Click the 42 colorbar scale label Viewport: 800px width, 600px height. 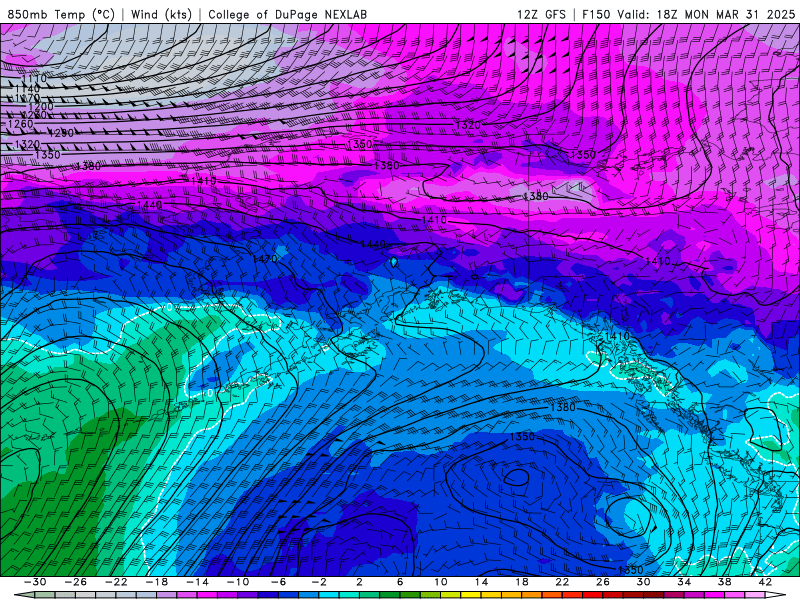coord(765,582)
